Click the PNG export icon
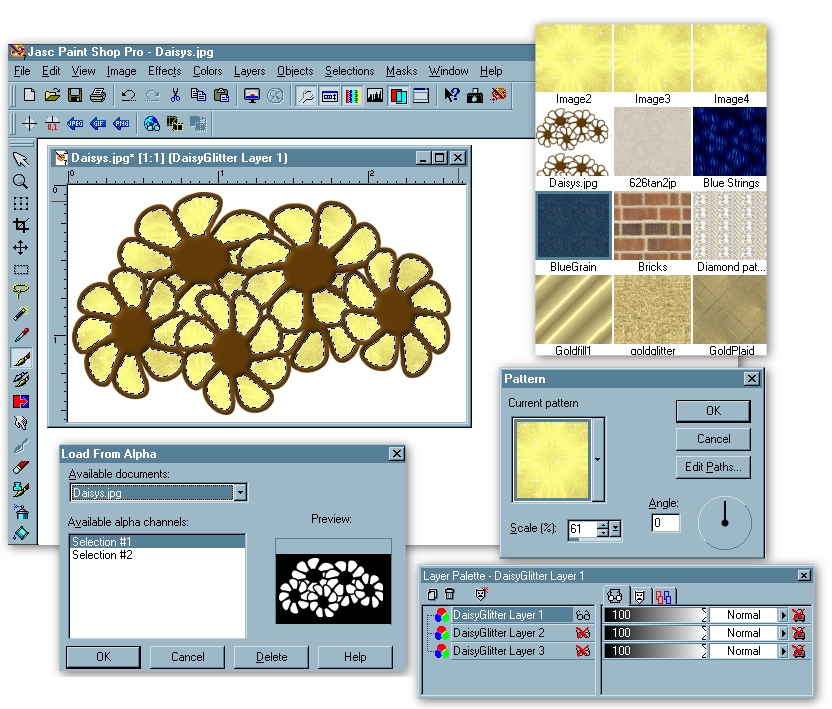 coord(121,124)
